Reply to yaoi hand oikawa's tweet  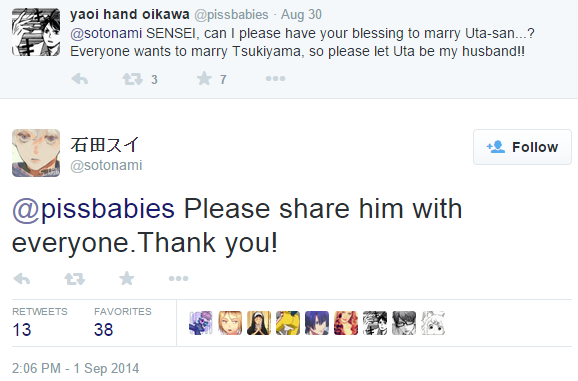click(80, 79)
